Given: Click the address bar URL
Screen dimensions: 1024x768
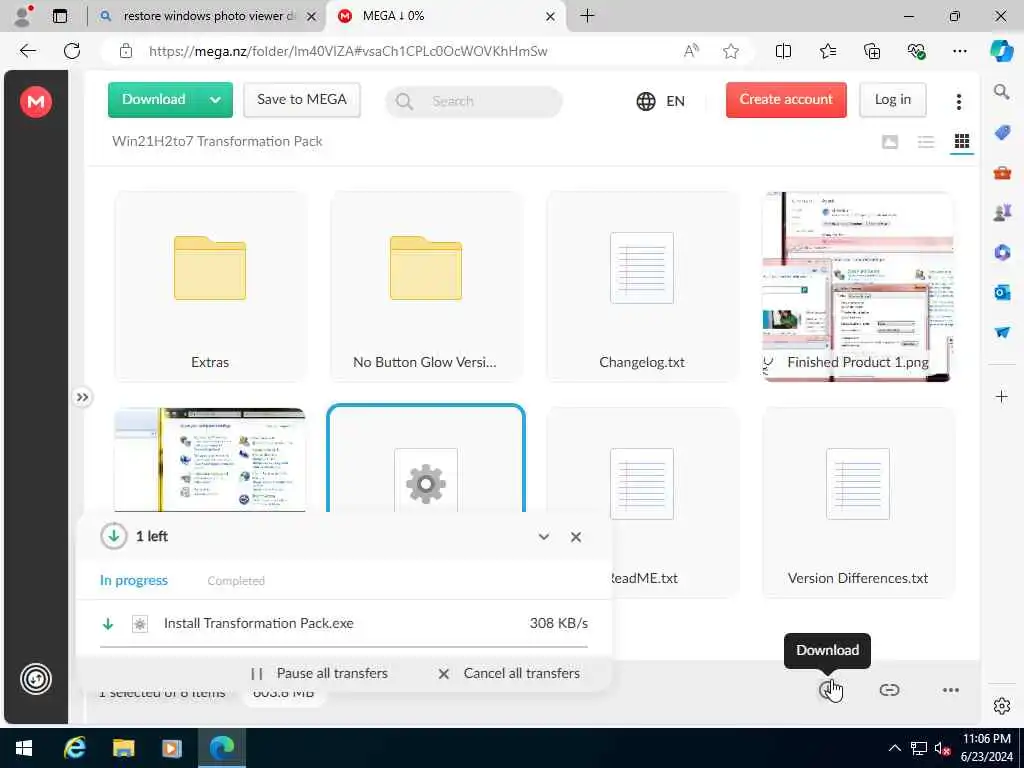Looking at the screenshot, I should 348,51.
